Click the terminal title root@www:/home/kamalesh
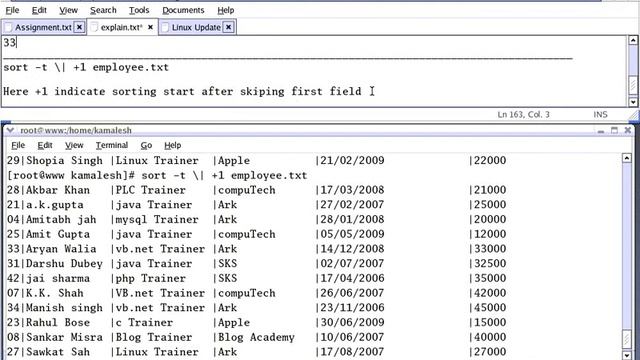 point(76,130)
